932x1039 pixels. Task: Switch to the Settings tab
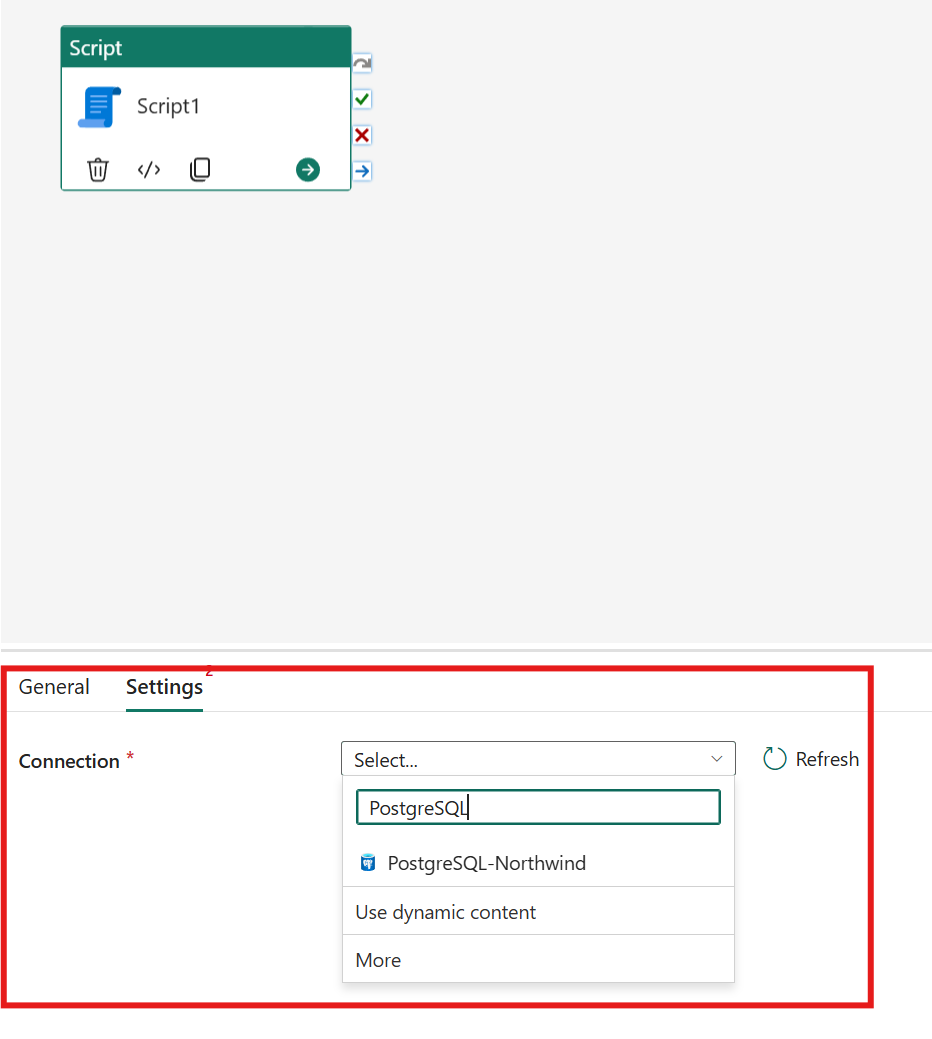coord(164,687)
